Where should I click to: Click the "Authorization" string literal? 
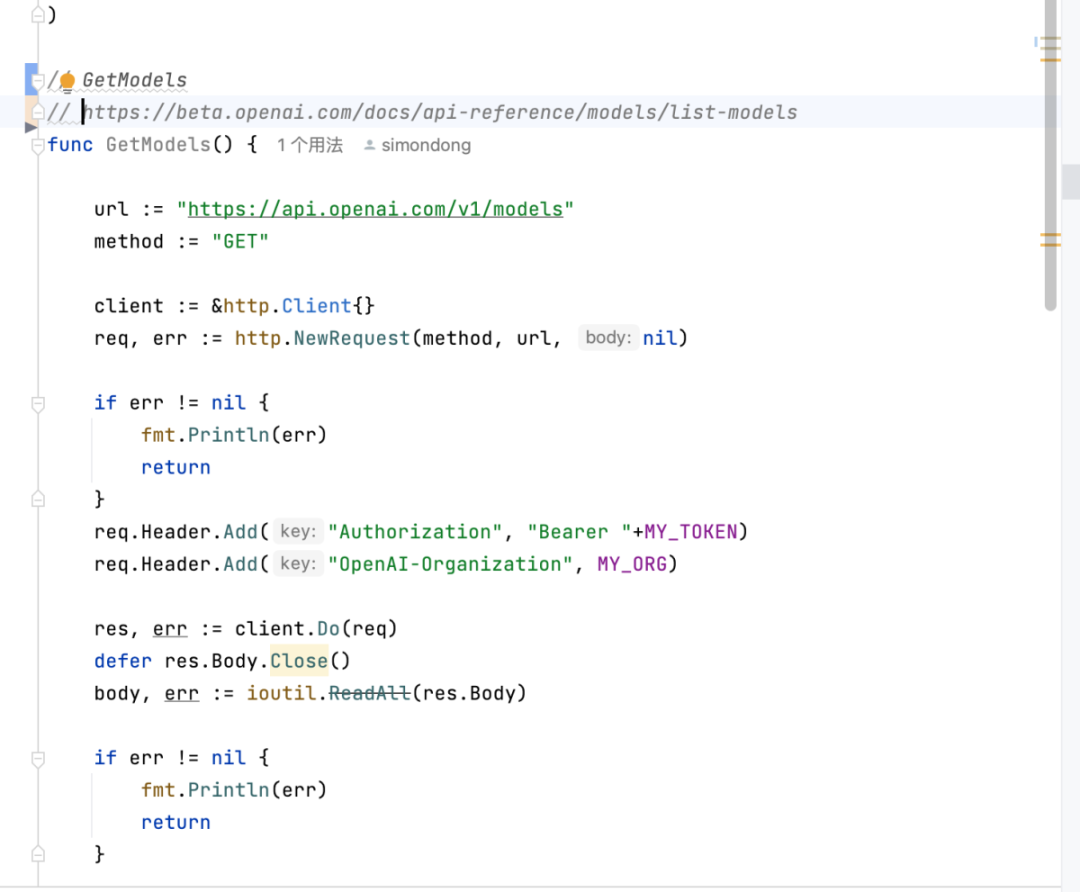(415, 532)
